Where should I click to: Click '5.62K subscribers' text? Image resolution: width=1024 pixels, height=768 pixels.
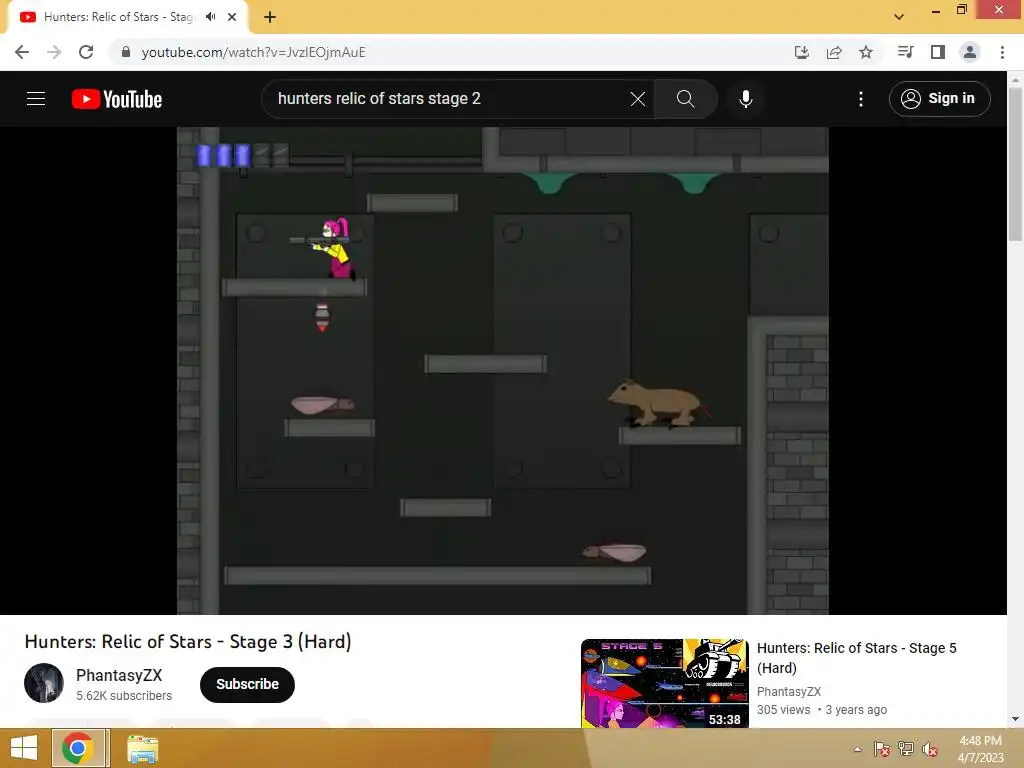click(x=124, y=696)
